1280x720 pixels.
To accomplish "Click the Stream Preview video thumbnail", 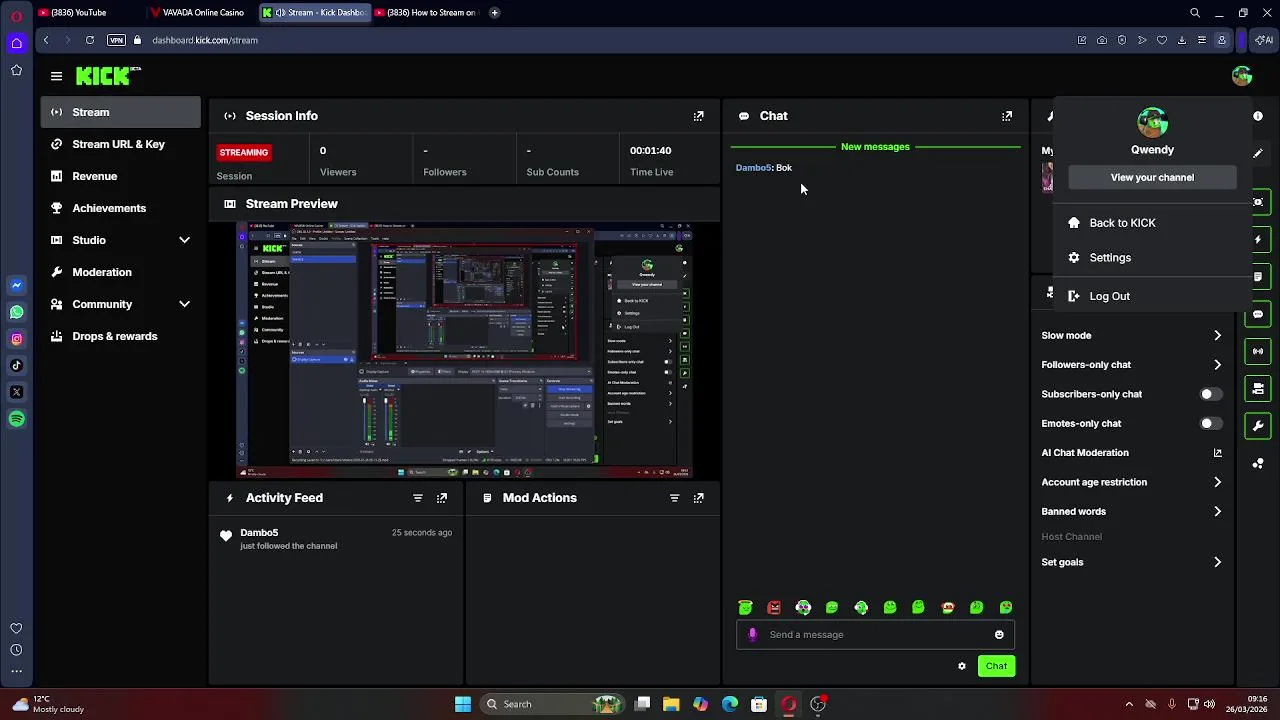I will coord(465,351).
